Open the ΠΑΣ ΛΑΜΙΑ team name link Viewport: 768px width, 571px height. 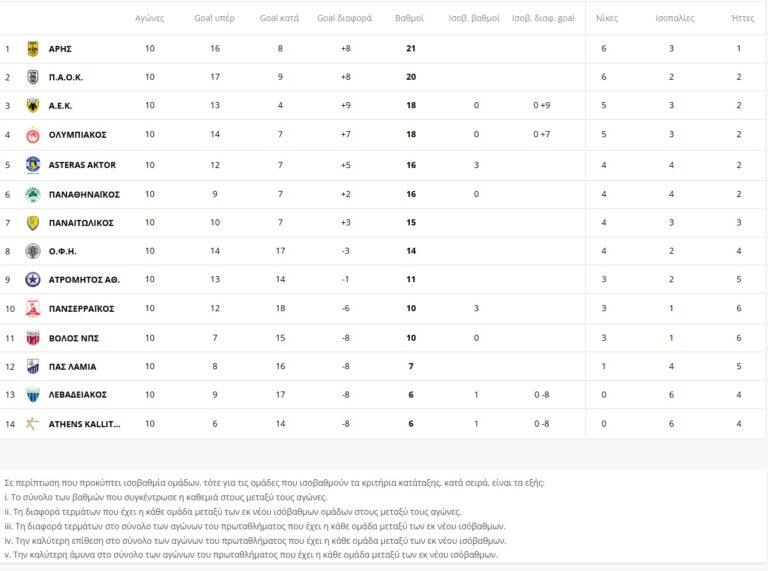coord(73,367)
